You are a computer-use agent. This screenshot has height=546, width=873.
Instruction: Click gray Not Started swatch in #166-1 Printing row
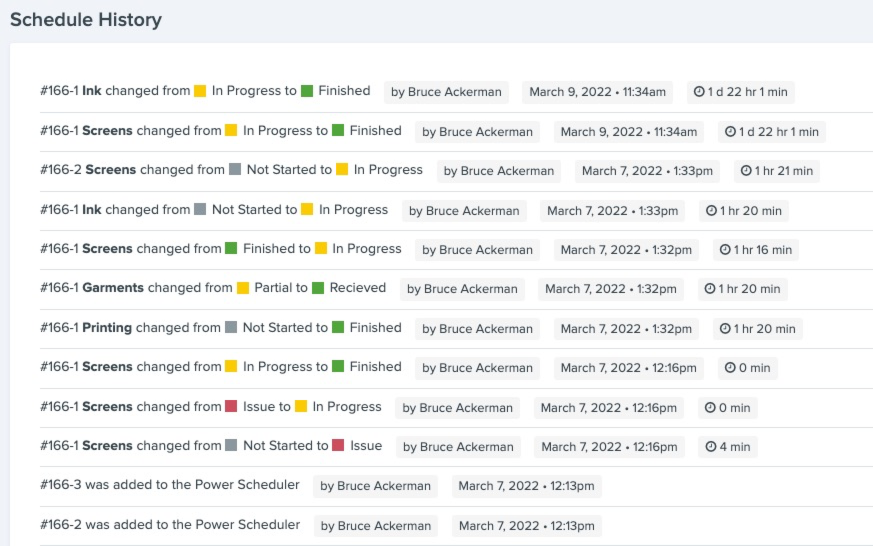[x=231, y=327]
